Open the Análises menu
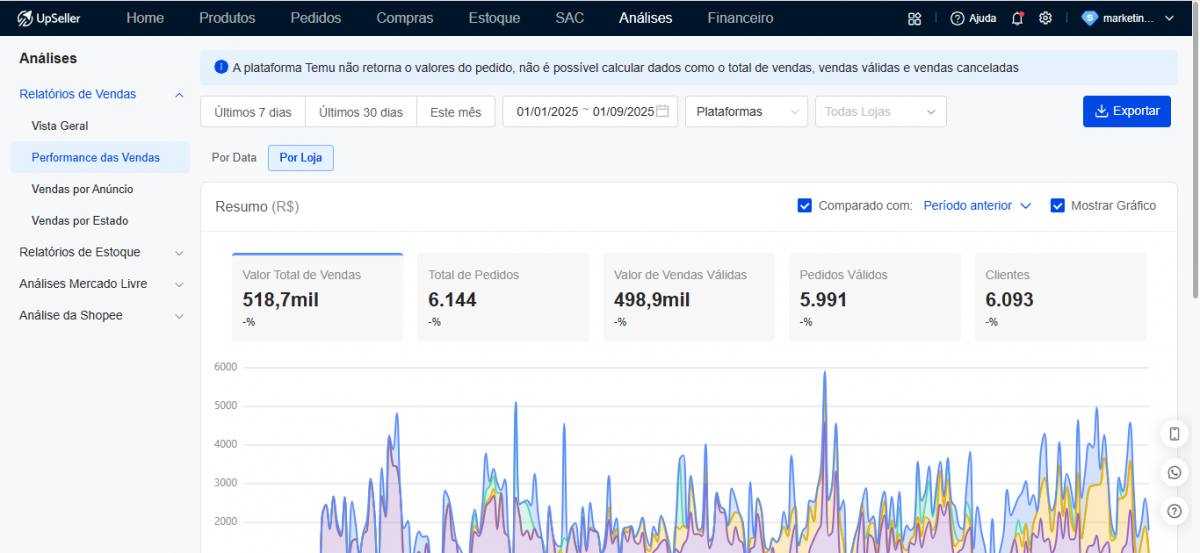 click(646, 18)
